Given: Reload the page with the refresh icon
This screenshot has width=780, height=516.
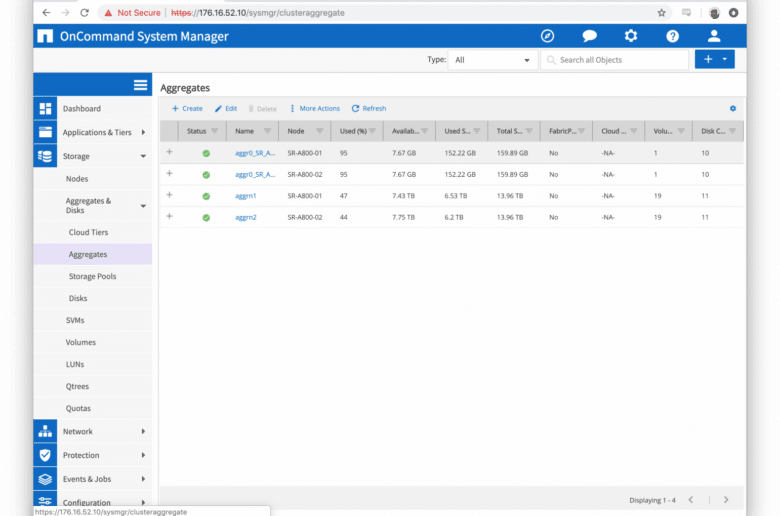Looking at the screenshot, I should click(x=85, y=13).
